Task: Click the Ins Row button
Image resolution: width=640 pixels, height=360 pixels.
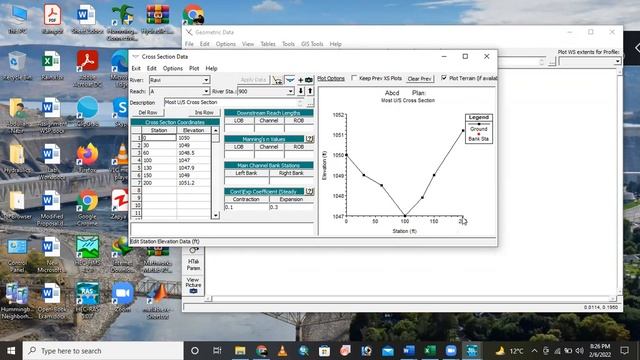Action: (204, 112)
